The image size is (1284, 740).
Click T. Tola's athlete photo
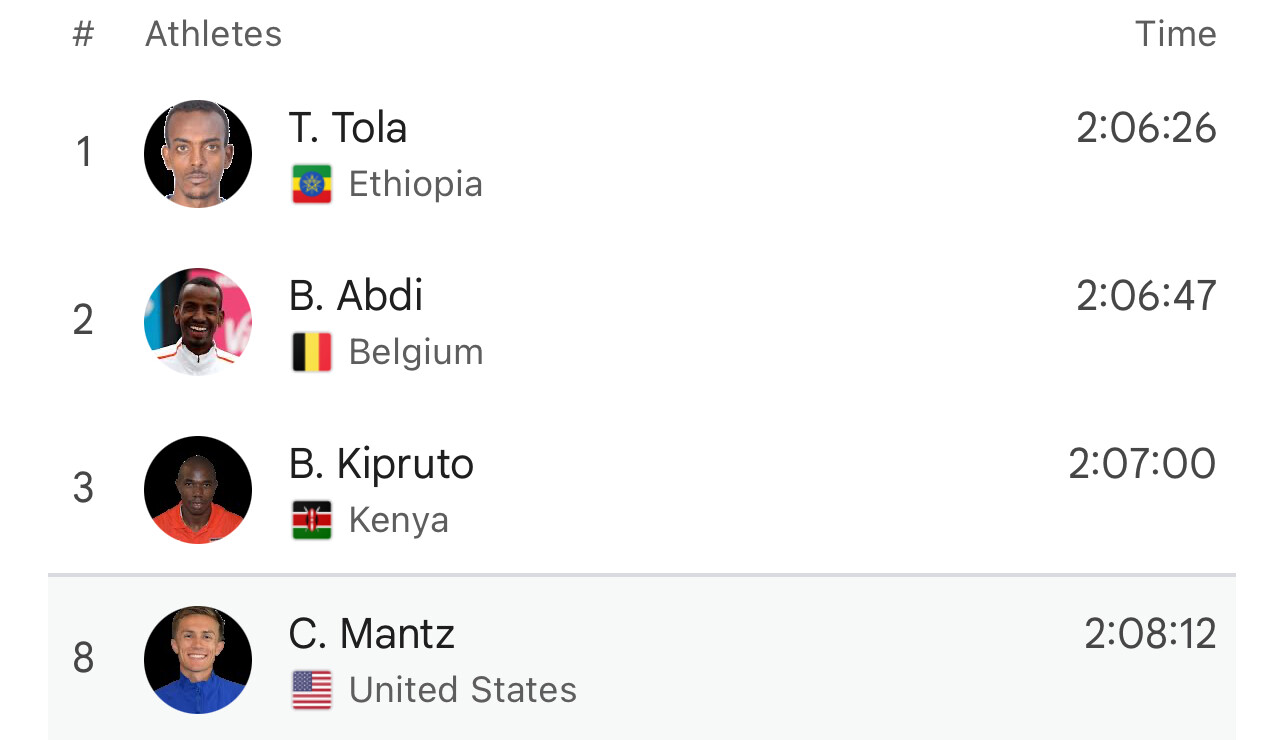pos(198,153)
